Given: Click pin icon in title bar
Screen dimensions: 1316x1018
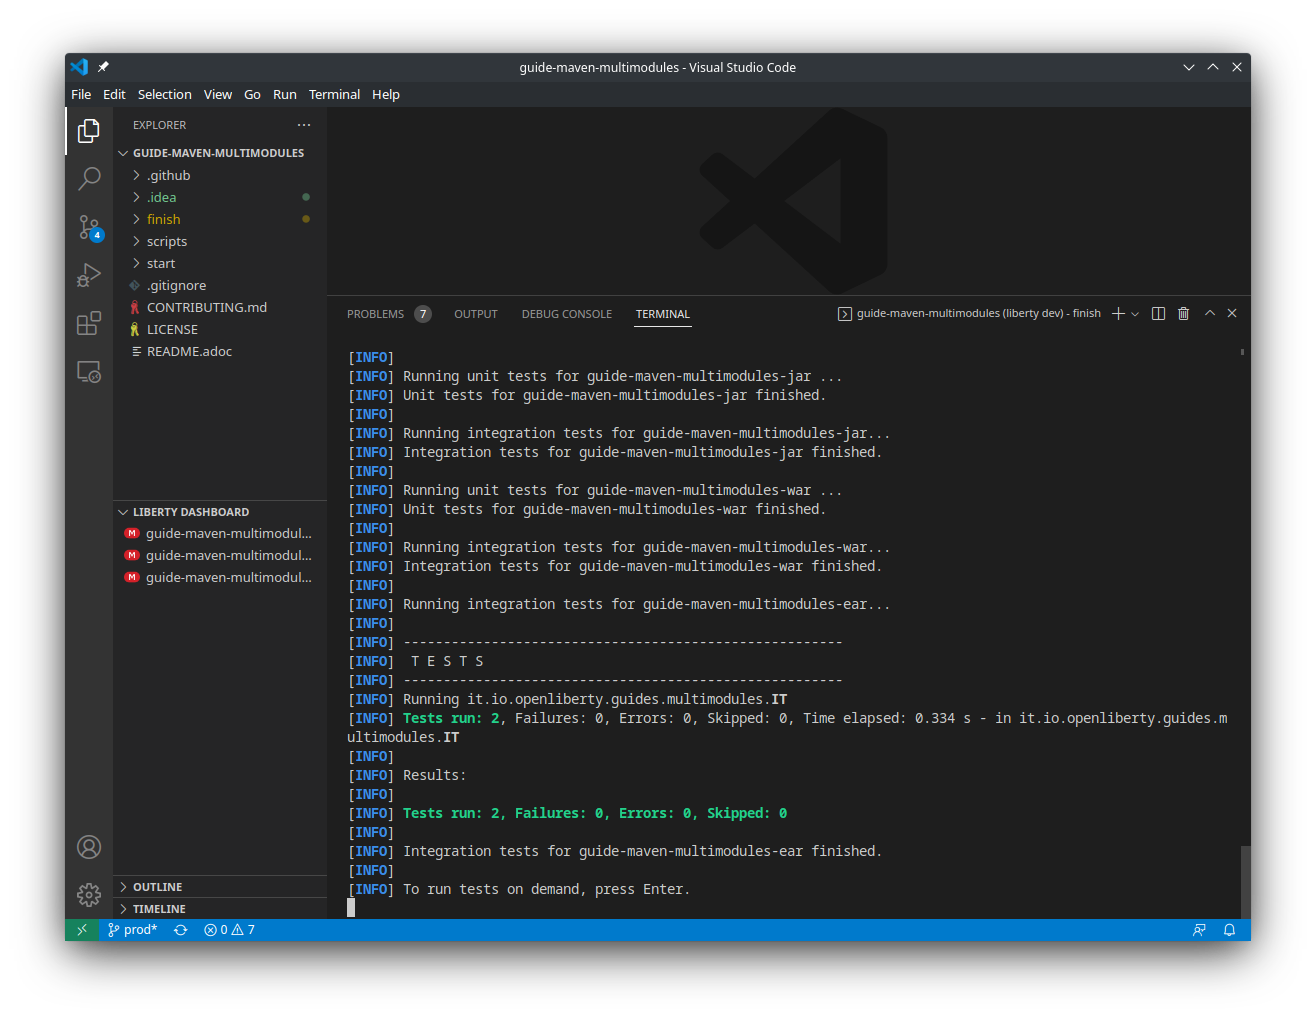Looking at the screenshot, I should coord(103,67).
